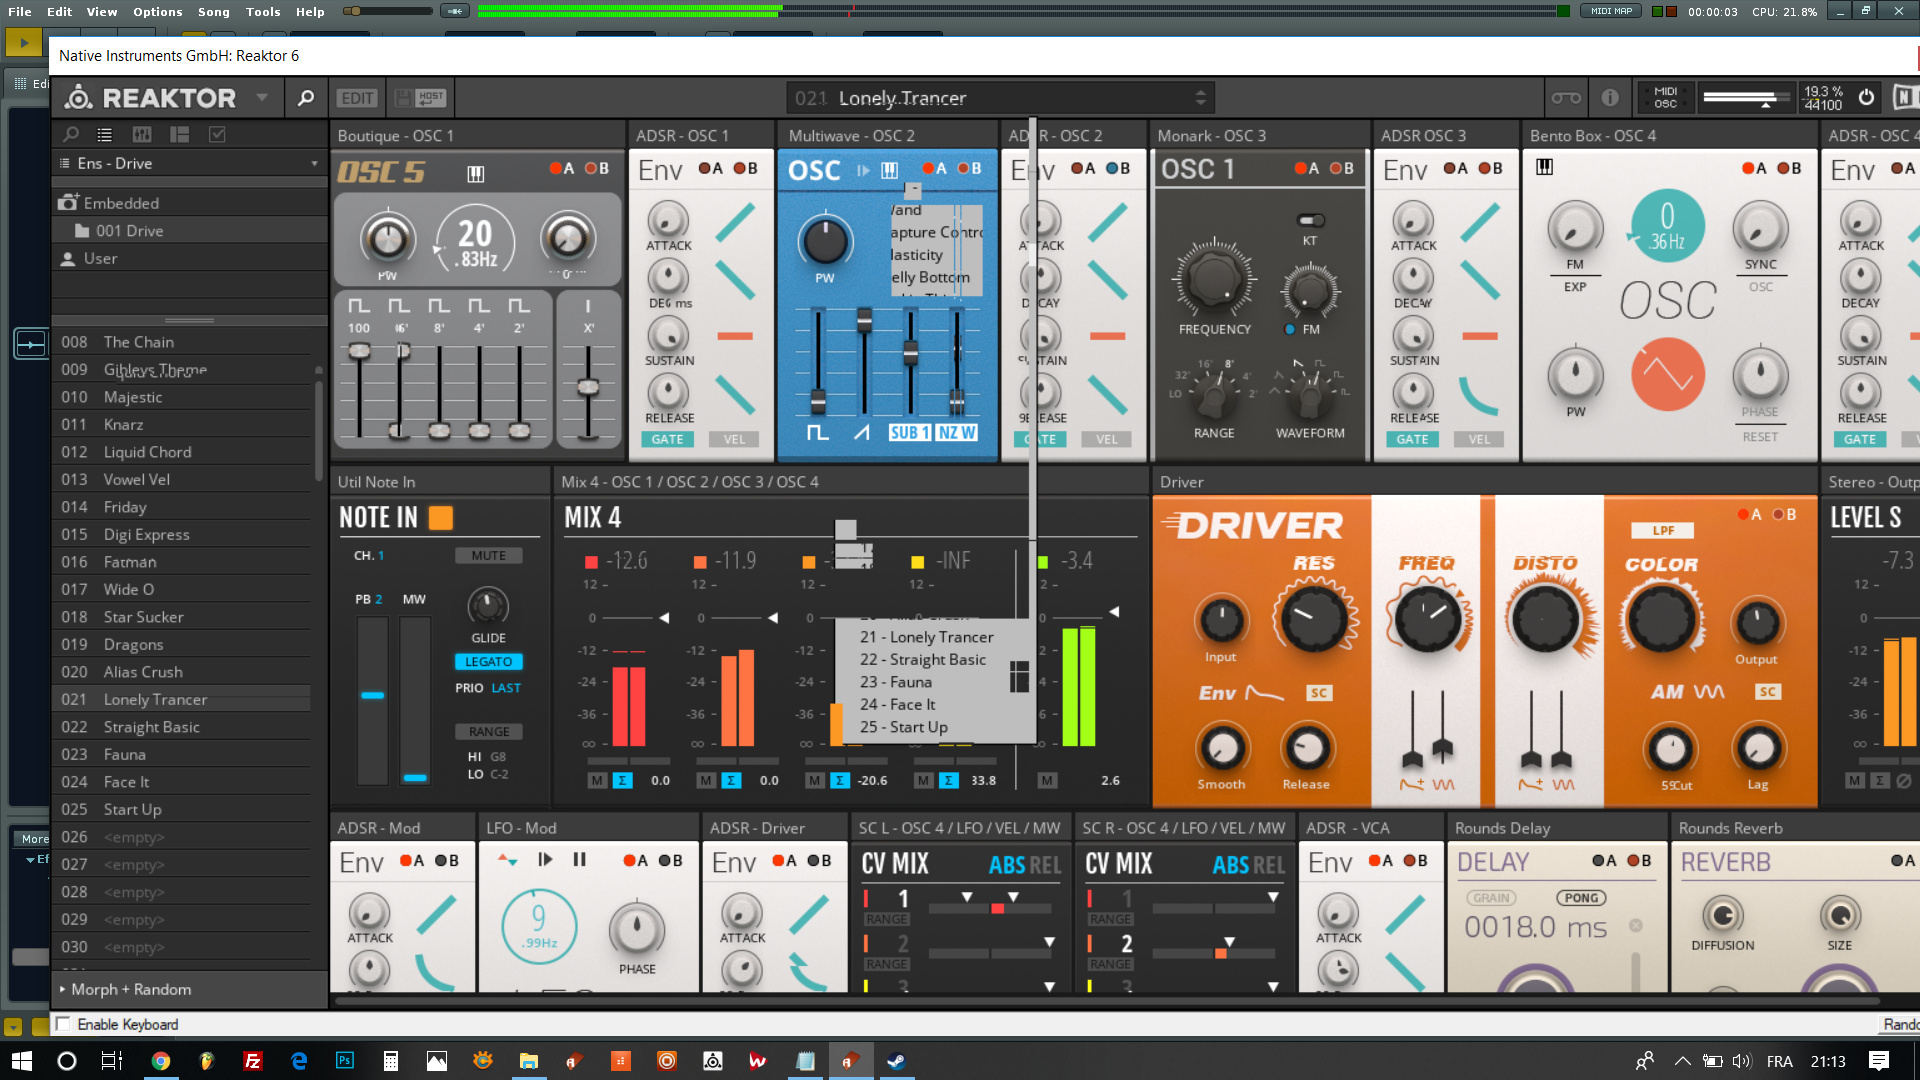Click the list view icon in Reaktor browser
1920x1080 pixels.
pyautogui.click(x=103, y=133)
